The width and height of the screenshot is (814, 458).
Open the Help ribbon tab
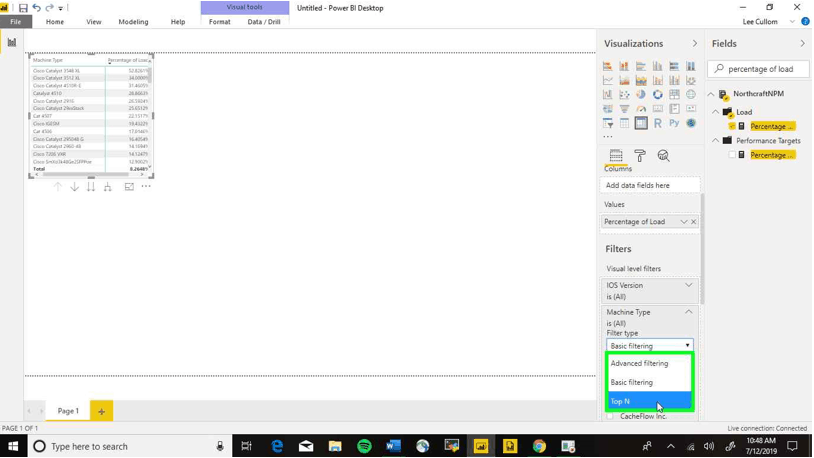click(178, 22)
